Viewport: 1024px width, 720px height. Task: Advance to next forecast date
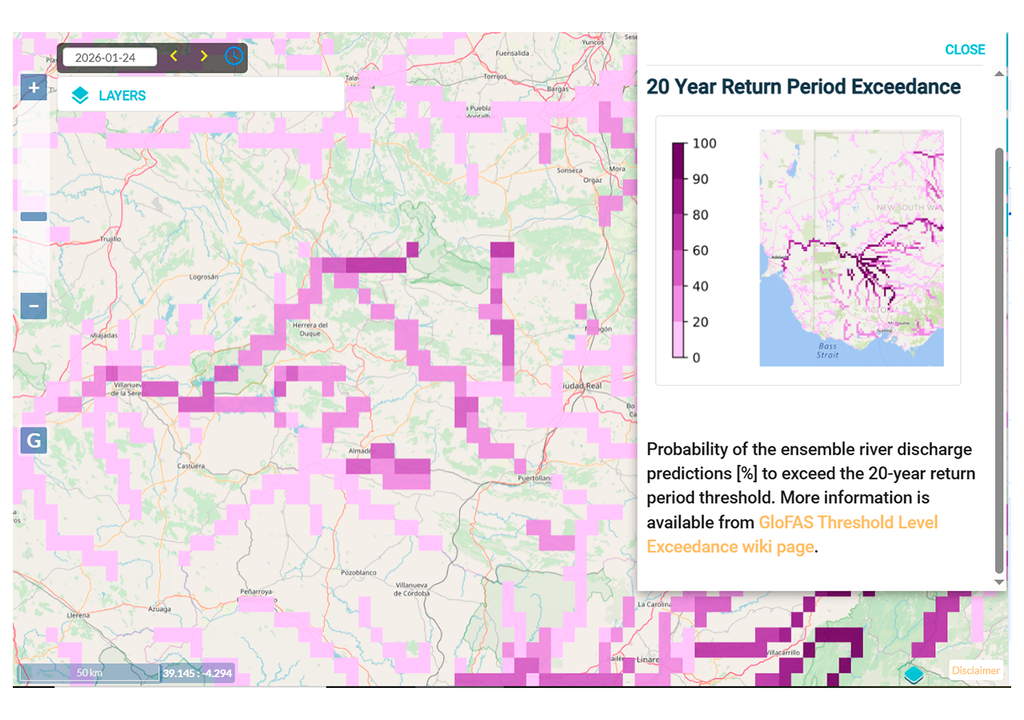pyautogui.click(x=204, y=56)
